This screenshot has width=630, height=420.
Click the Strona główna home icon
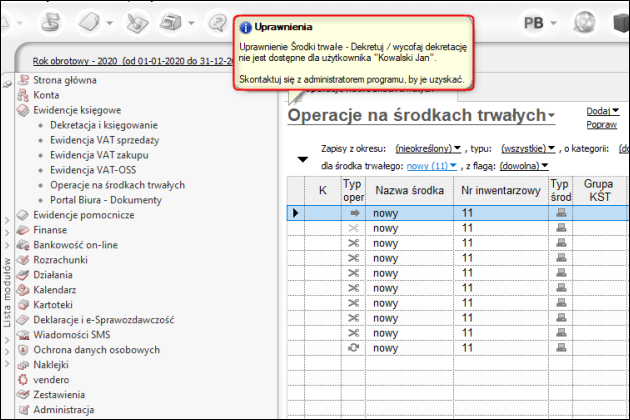(x=23, y=80)
